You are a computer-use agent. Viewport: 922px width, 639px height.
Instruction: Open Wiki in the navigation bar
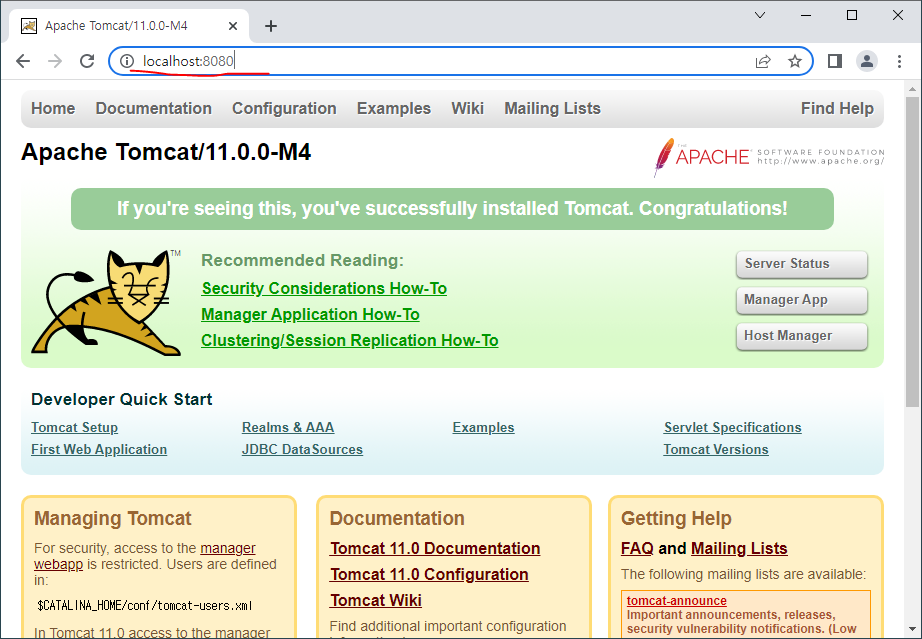(x=467, y=109)
